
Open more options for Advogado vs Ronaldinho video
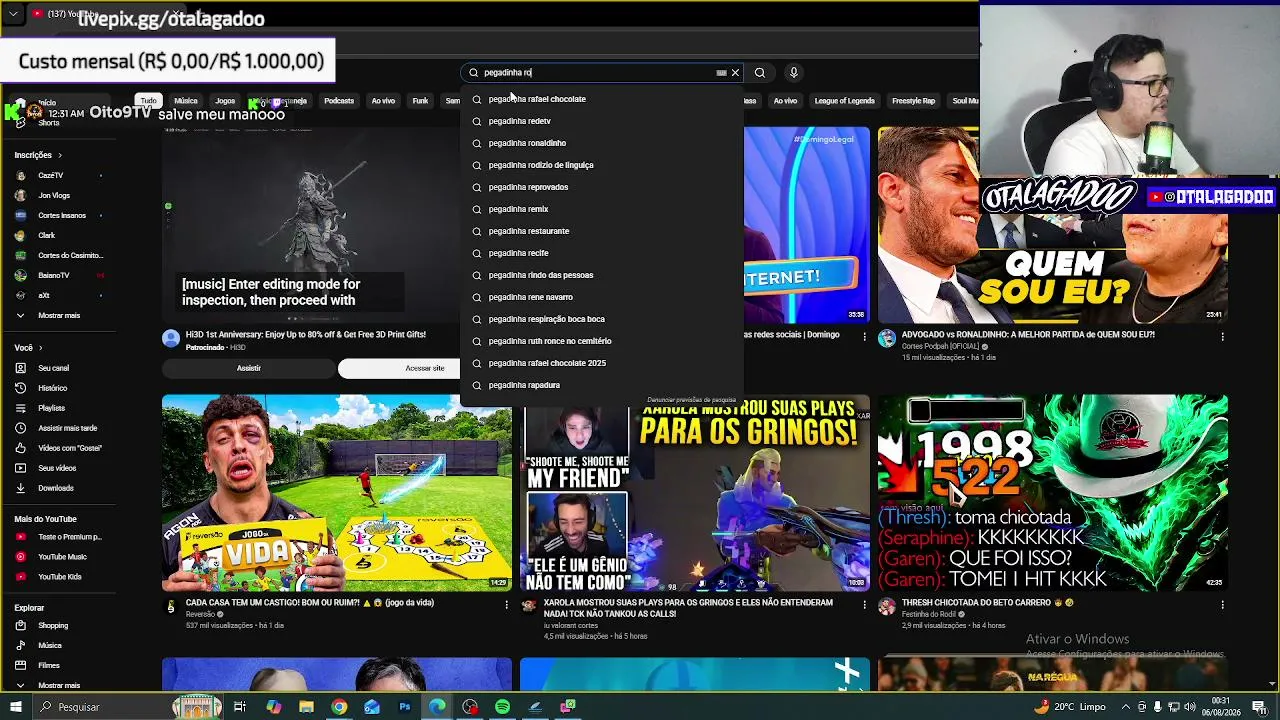[1222, 337]
